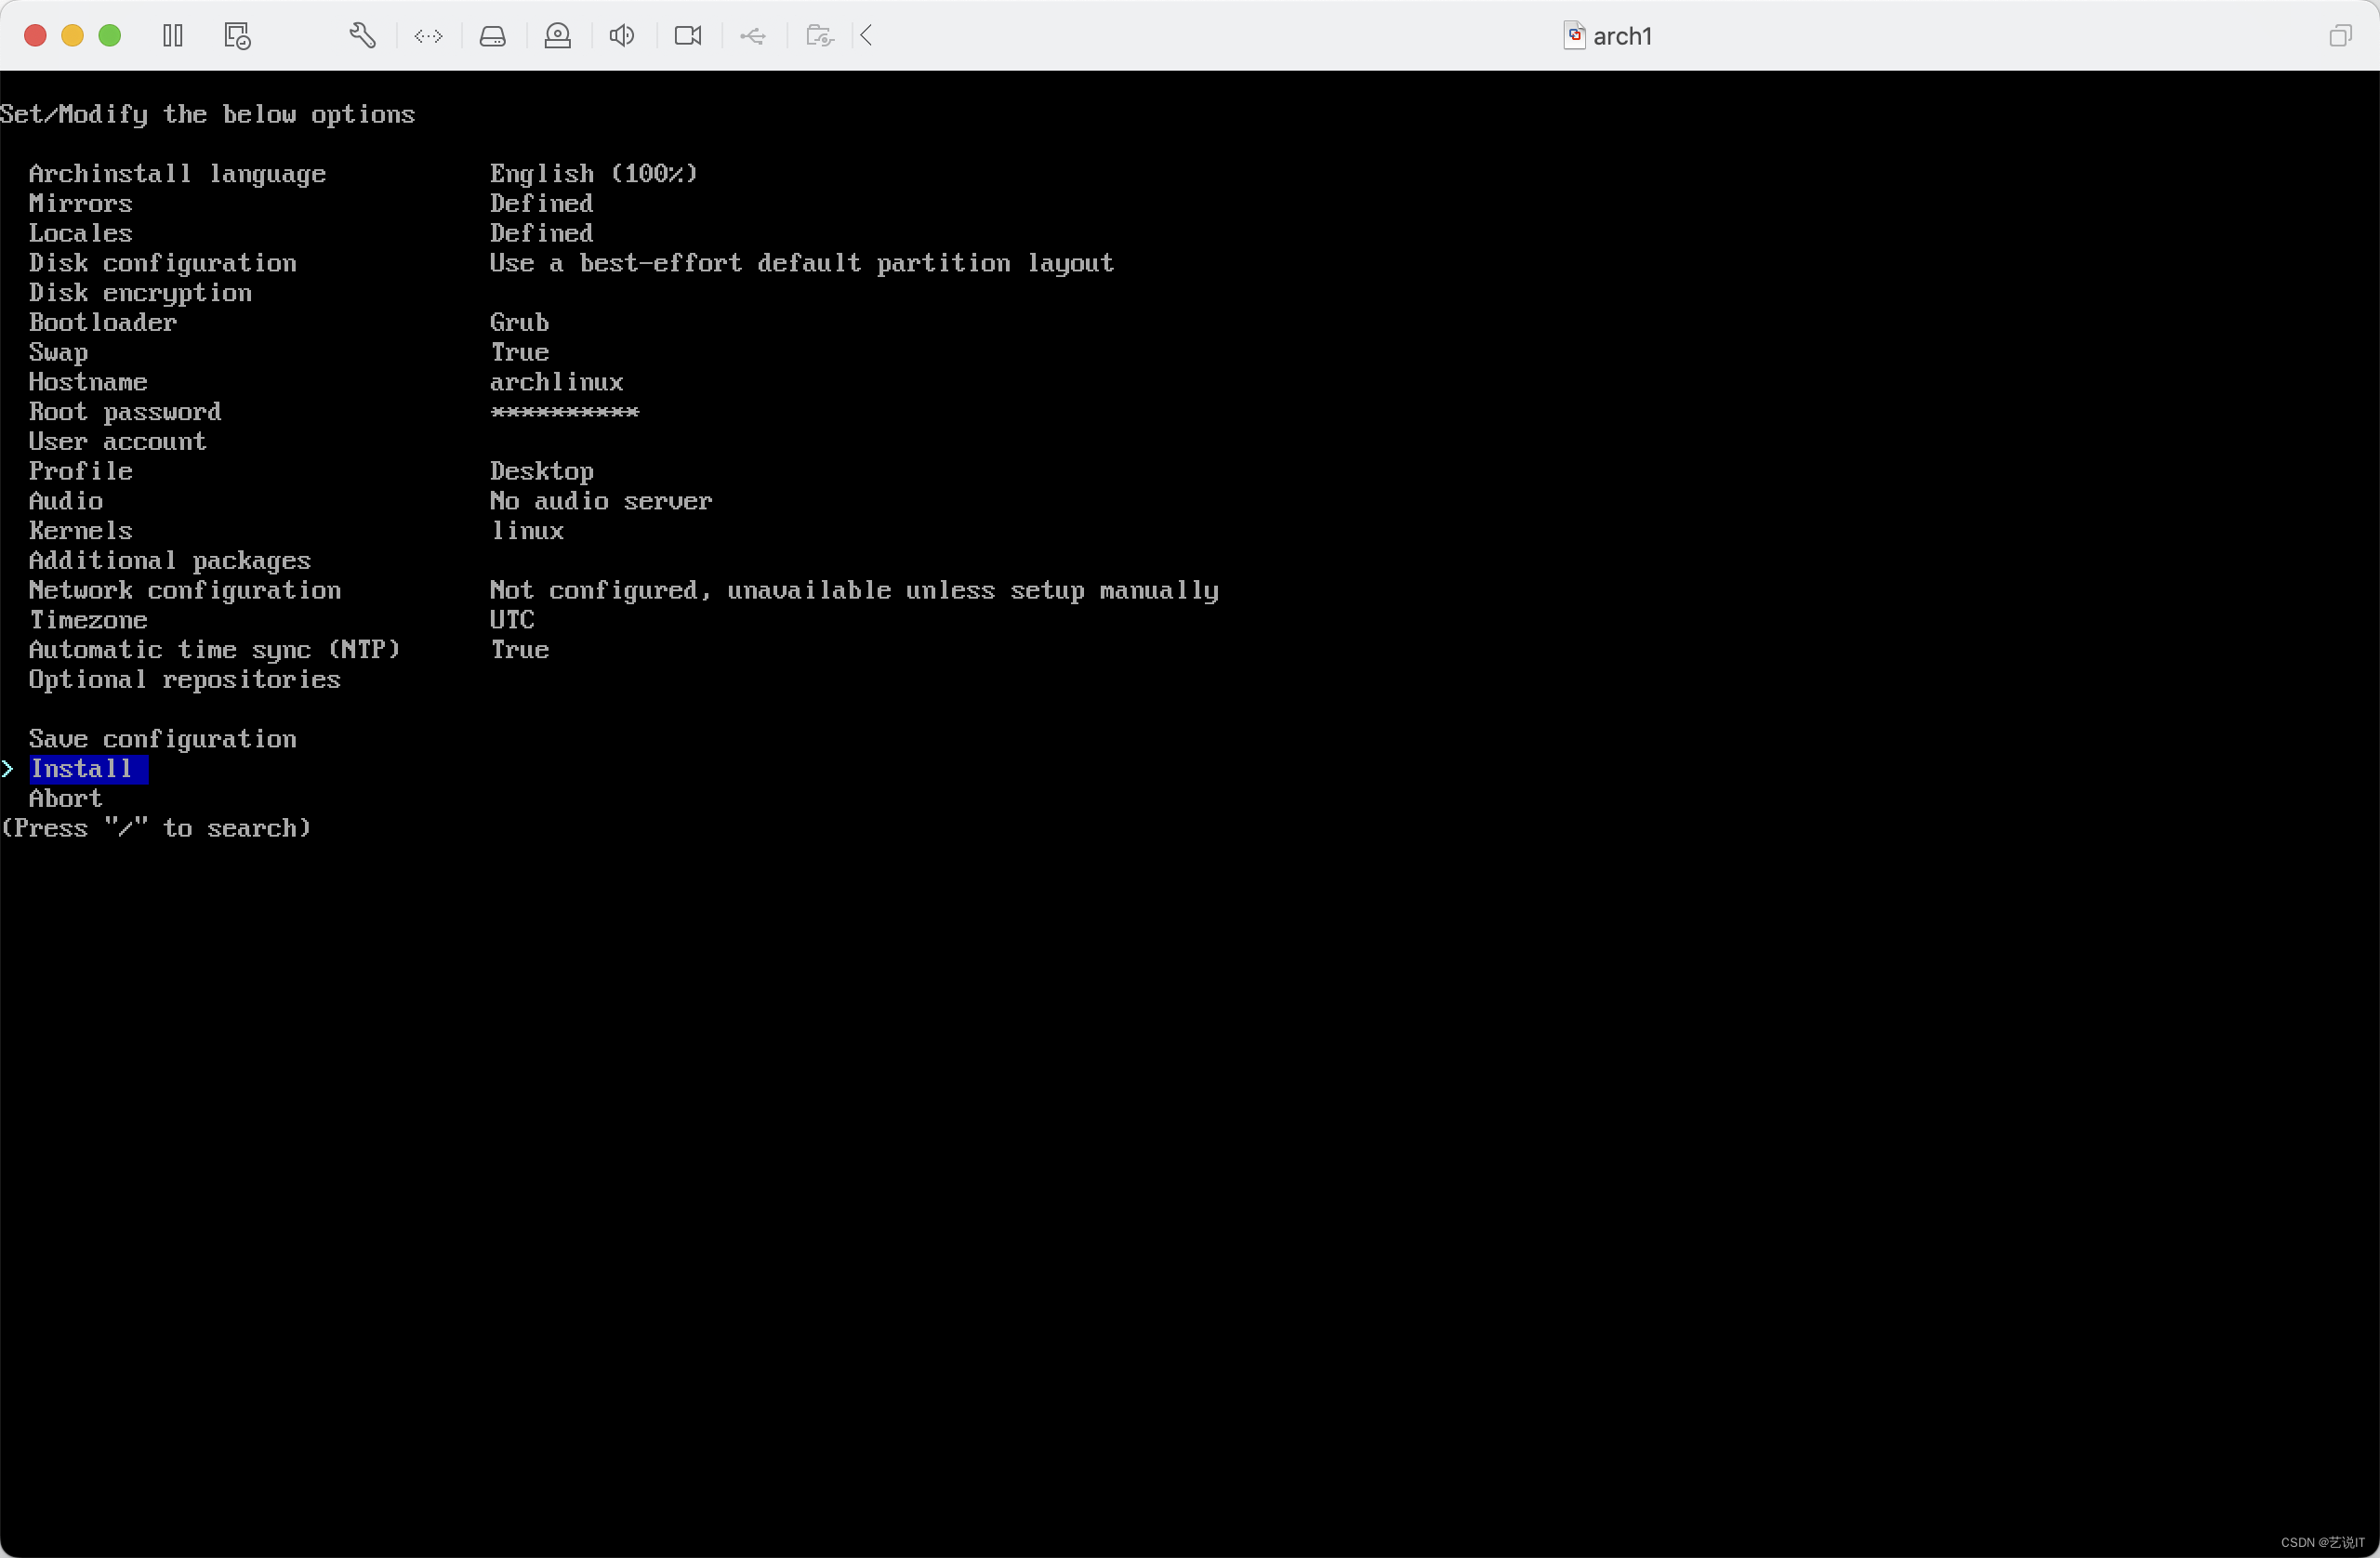Select the Swap True option

[x=58, y=352]
